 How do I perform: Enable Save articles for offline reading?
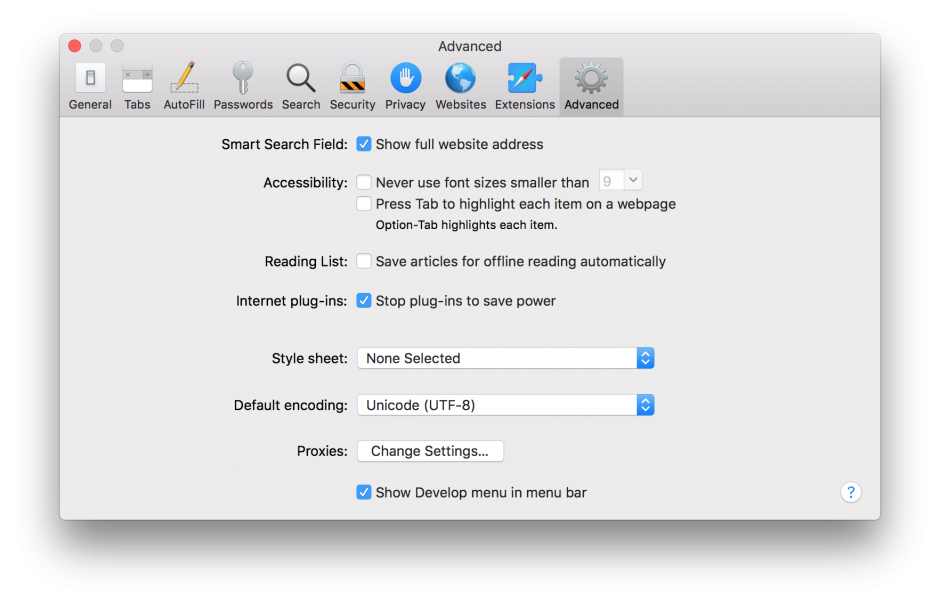click(x=364, y=261)
